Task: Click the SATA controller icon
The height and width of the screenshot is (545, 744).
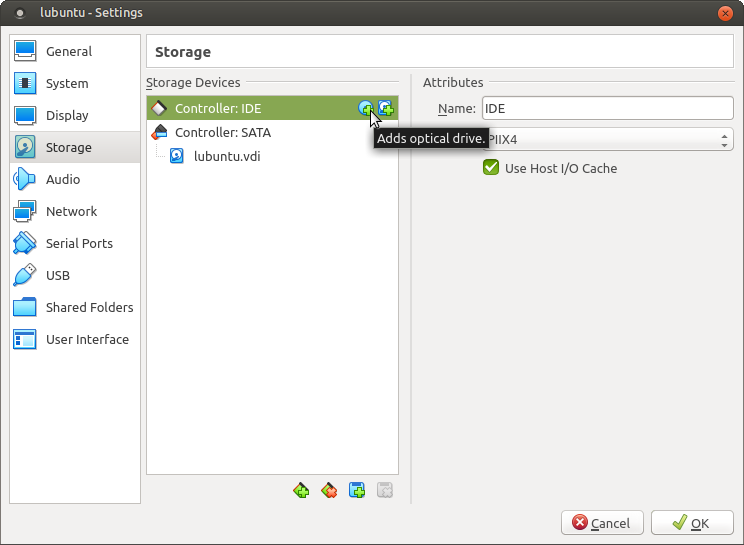Action: pos(159,132)
